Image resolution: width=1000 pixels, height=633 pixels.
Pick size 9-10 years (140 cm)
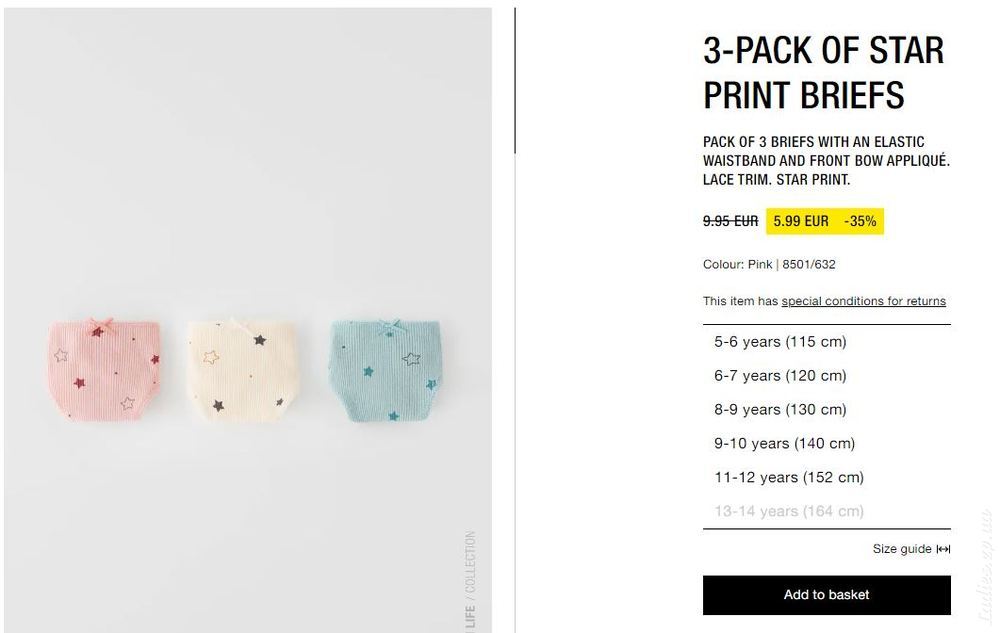point(827,443)
